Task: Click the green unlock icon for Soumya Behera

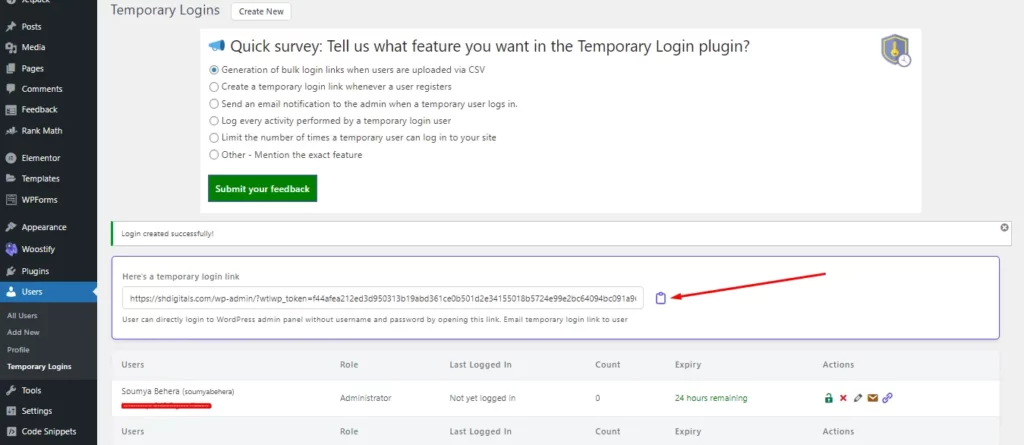Action: [x=829, y=398]
